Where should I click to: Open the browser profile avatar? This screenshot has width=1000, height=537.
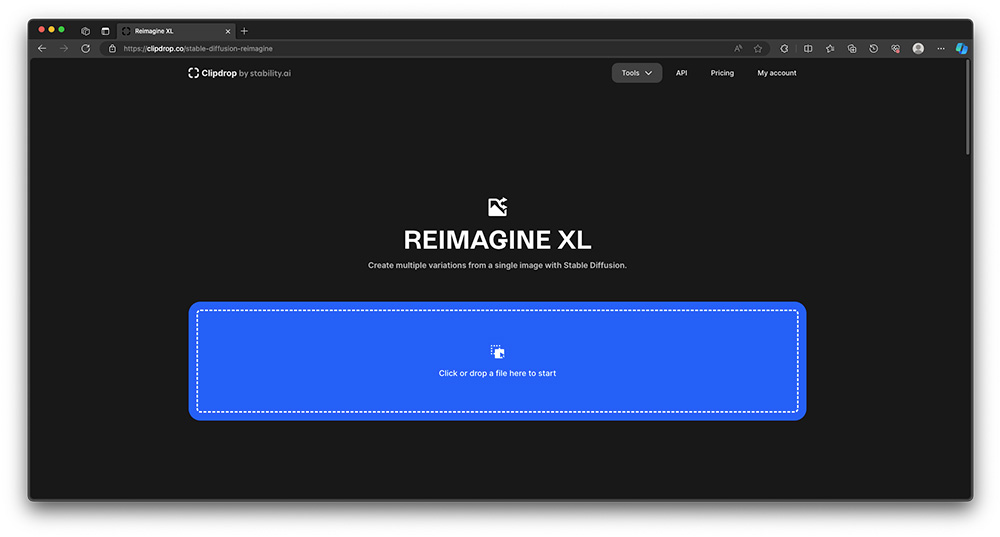[x=918, y=48]
